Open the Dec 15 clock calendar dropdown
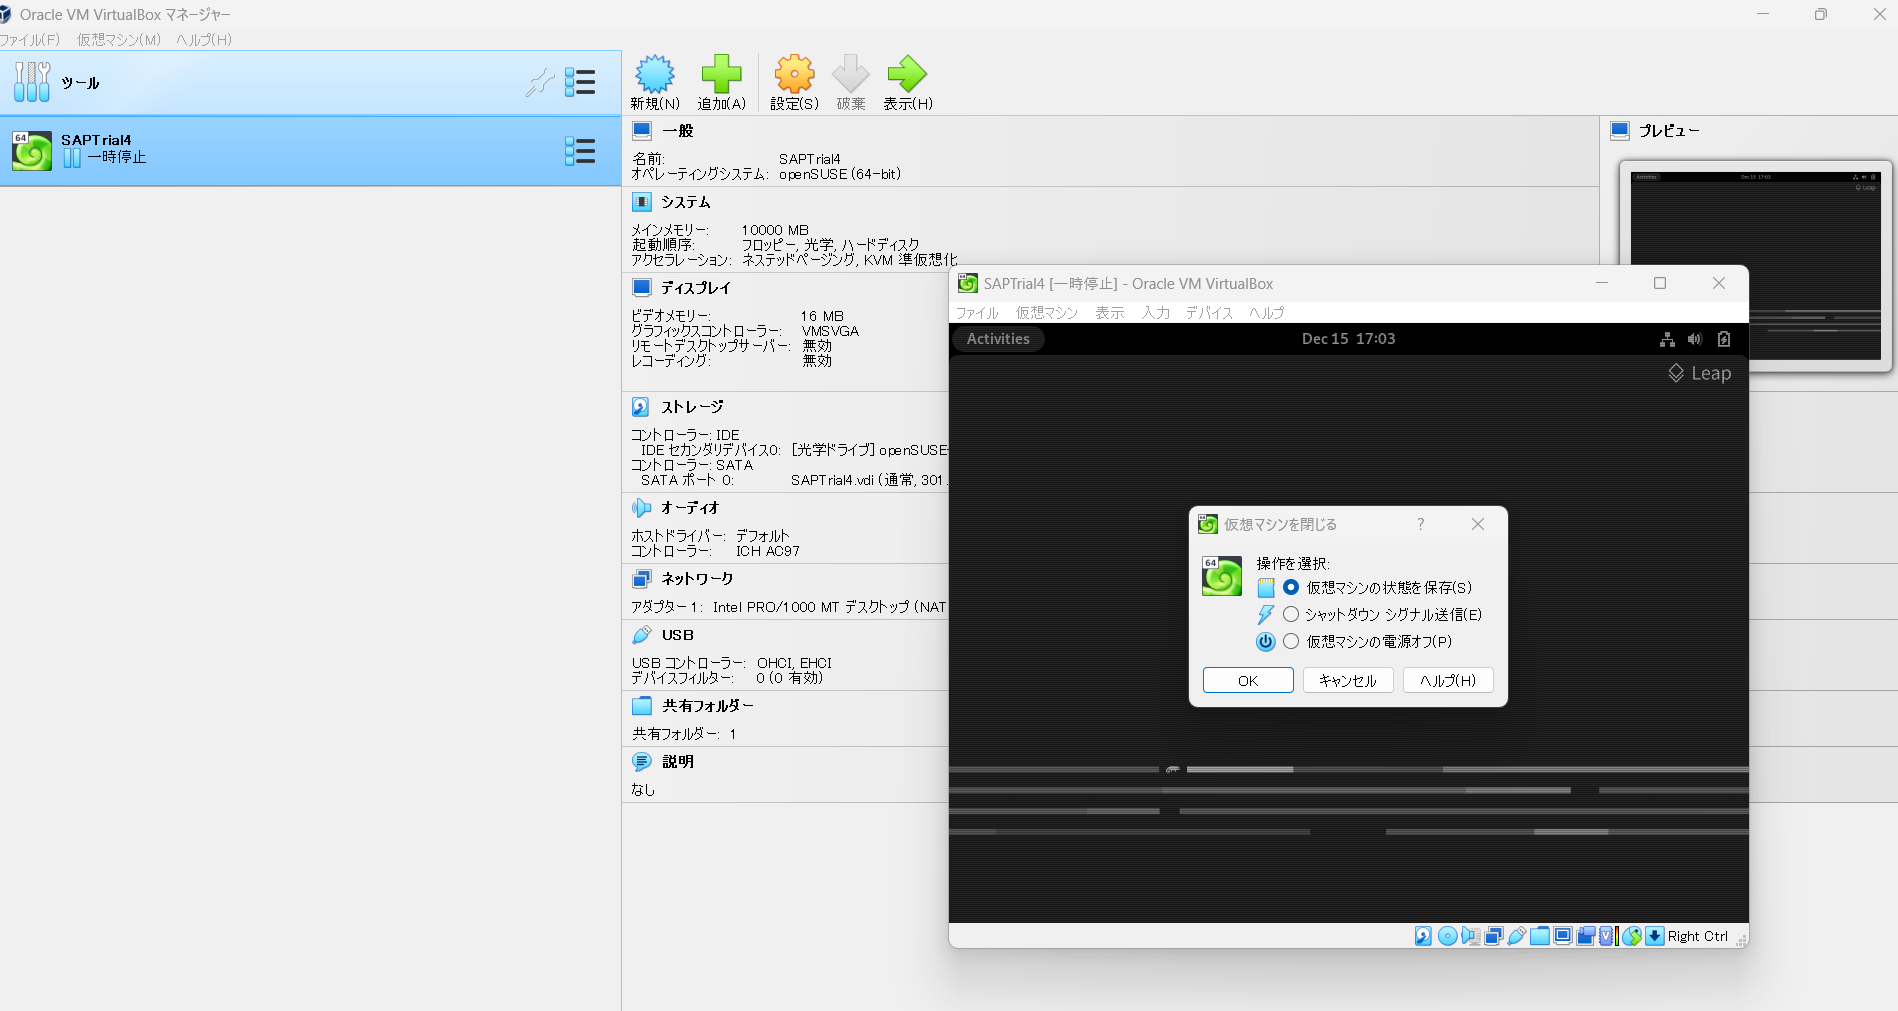Image resolution: width=1898 pixels, height=1011 pixels. click(x=1348, y=338)
